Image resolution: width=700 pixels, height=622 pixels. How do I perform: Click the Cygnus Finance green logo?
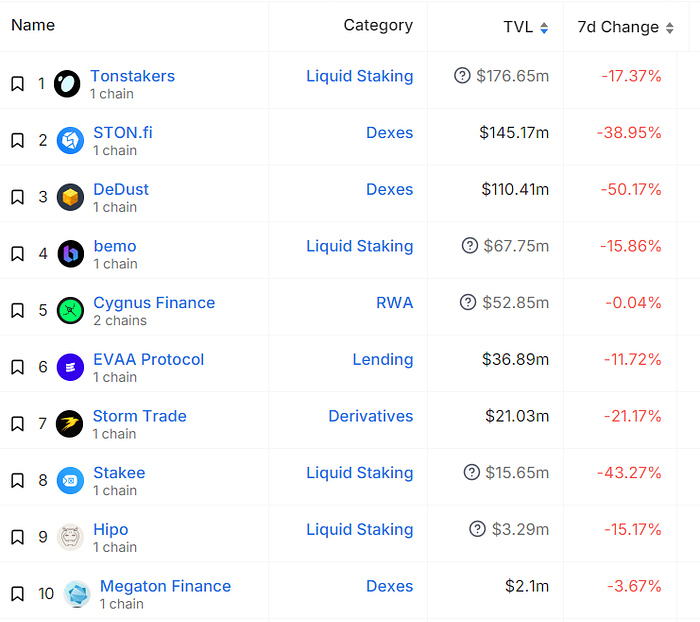point(70,310)
